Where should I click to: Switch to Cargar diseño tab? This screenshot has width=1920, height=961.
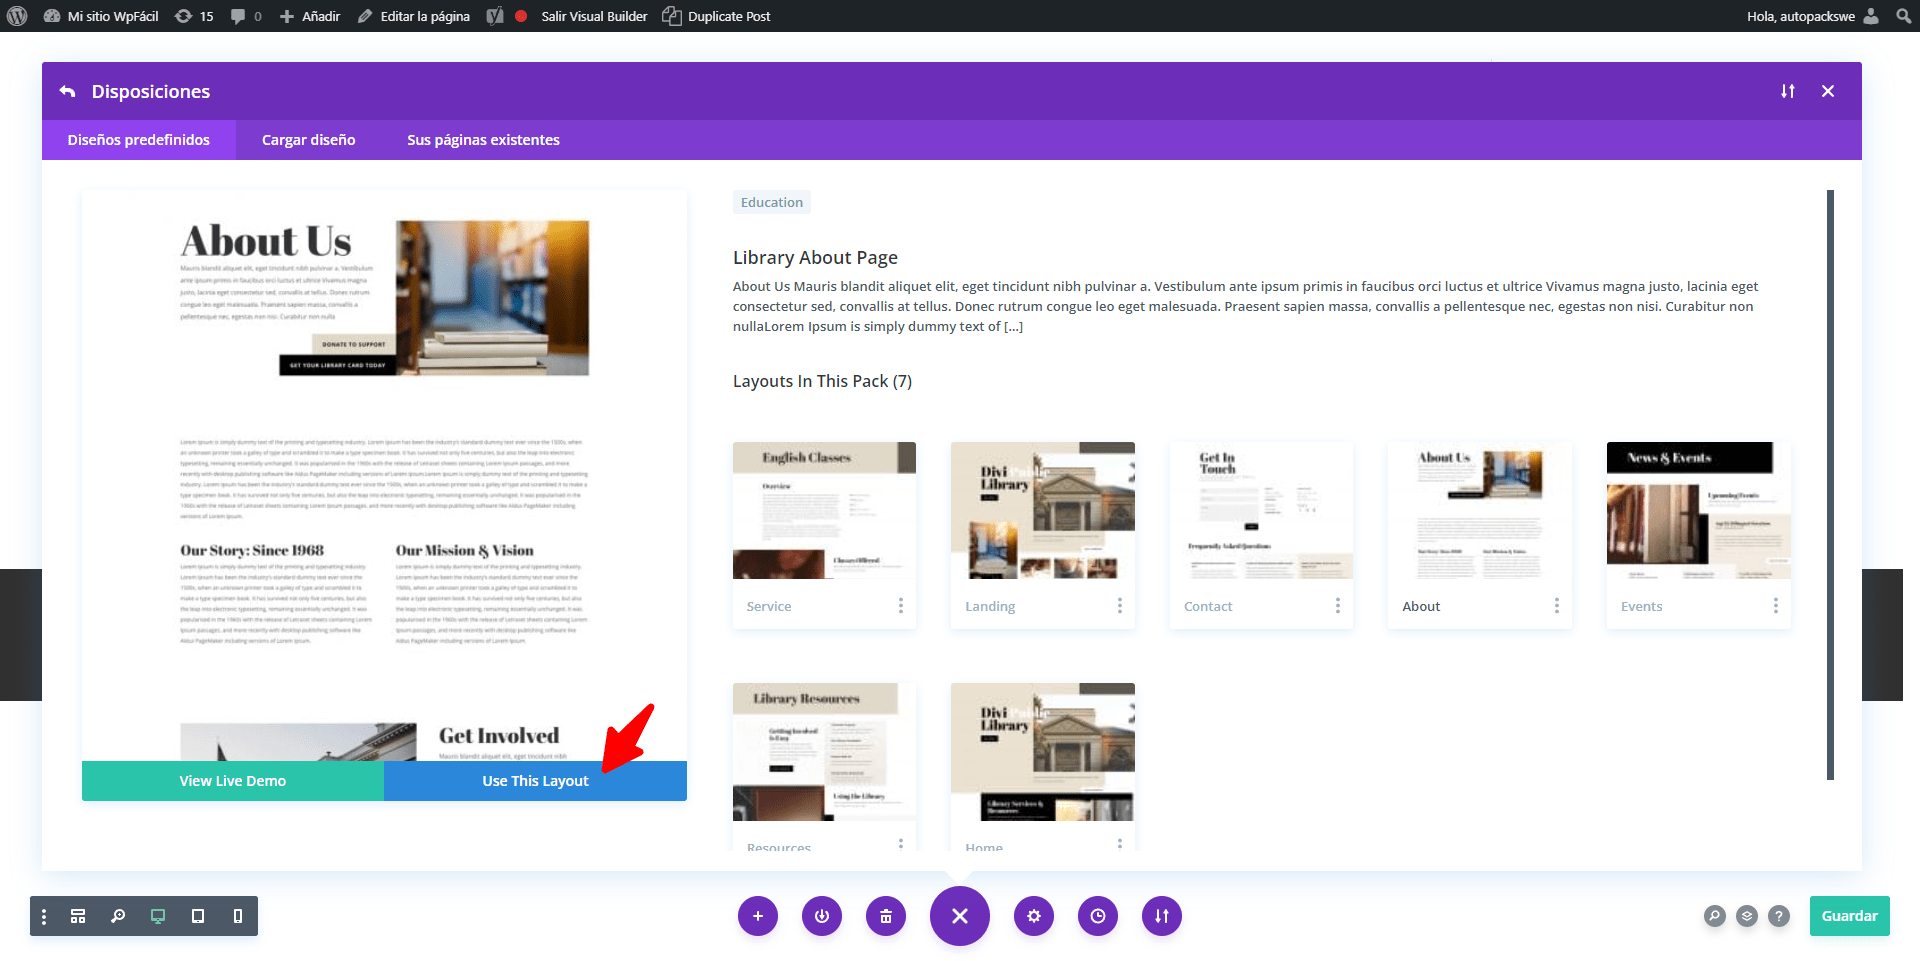tap(309, 140)
